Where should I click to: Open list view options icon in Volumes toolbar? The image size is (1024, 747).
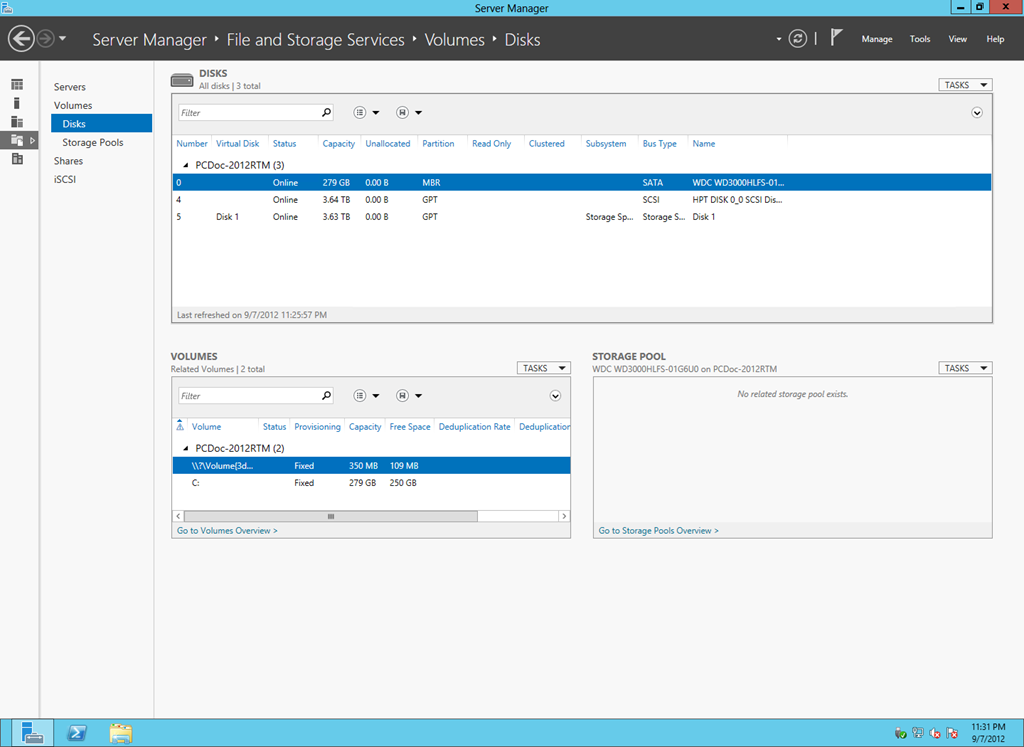pyautogui.click(x=360, y=396)
